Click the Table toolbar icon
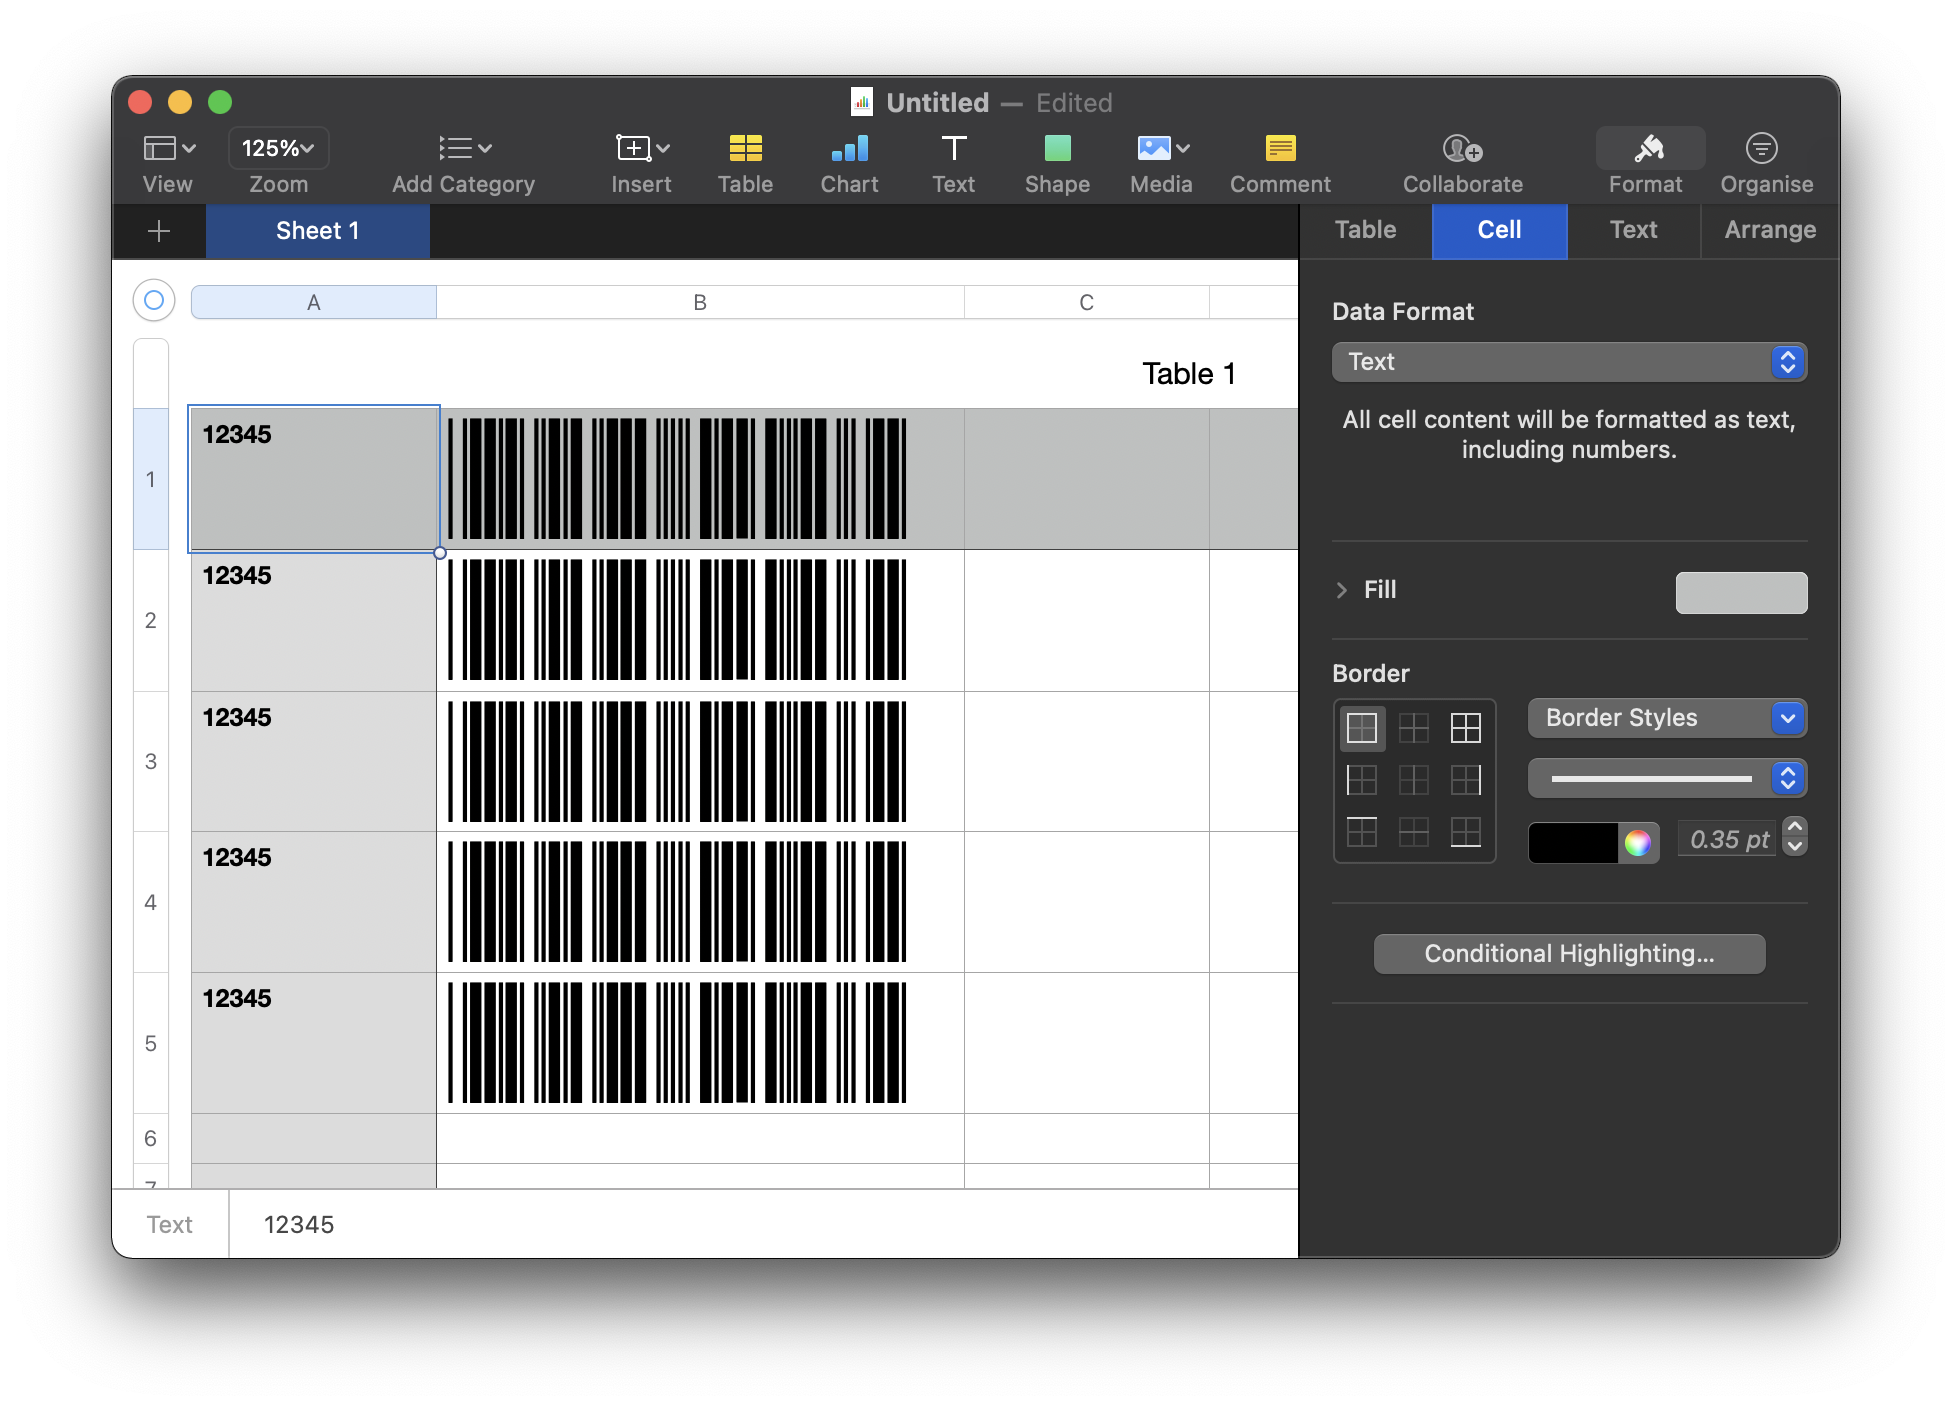The height and width of the screenshot is (1406, 1952). click(x=745, y=149)
